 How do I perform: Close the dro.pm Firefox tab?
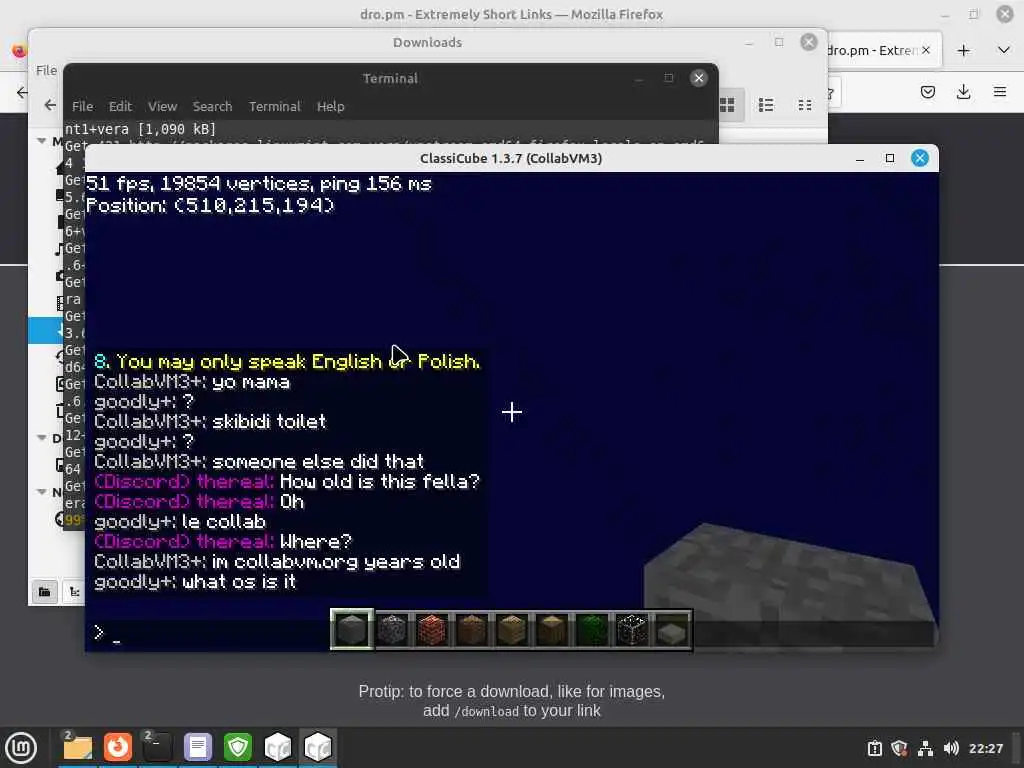point(925,50)
